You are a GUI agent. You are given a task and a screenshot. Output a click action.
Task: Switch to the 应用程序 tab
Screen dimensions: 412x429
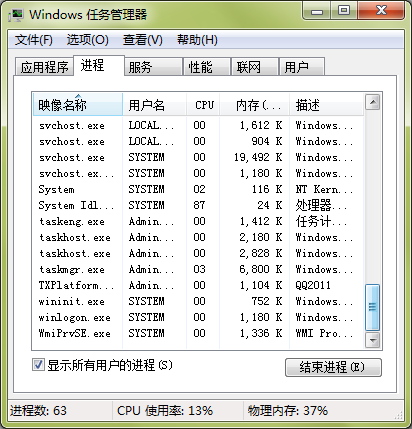pos(44,67)
